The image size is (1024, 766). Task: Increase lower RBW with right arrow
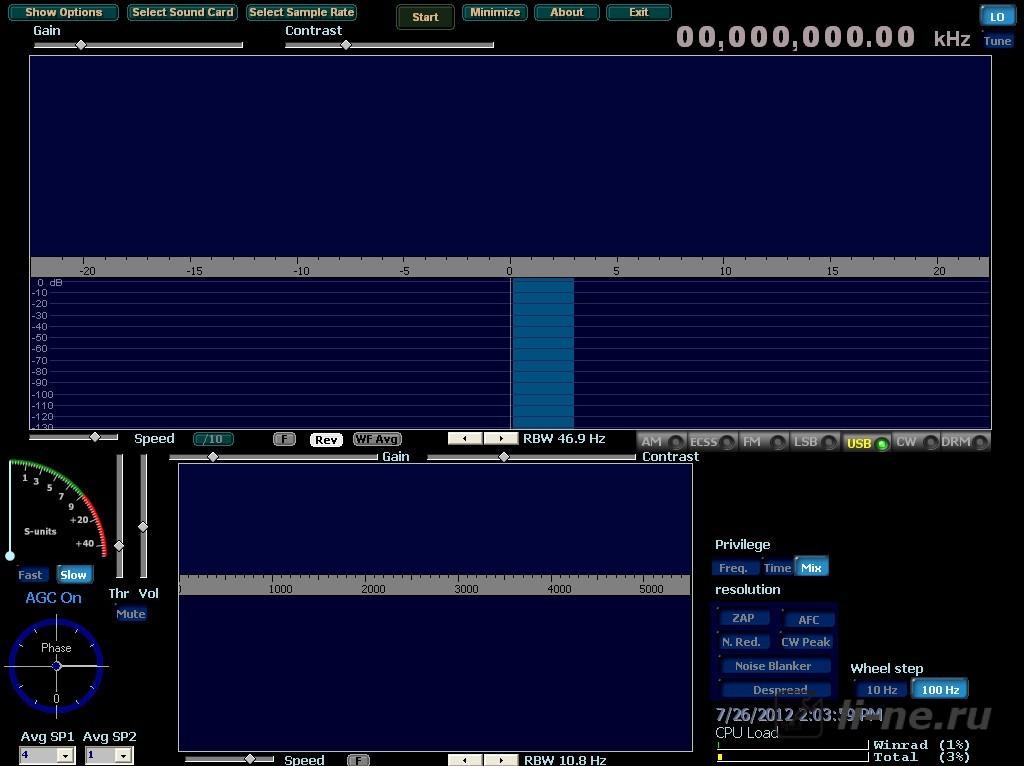click(x=500, y=760)
